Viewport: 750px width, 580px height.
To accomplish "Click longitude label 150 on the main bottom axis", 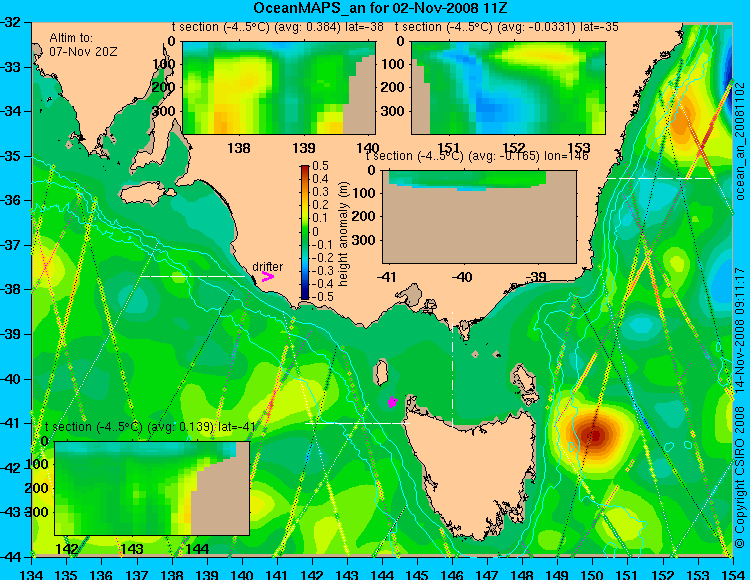I will (593, 573).
